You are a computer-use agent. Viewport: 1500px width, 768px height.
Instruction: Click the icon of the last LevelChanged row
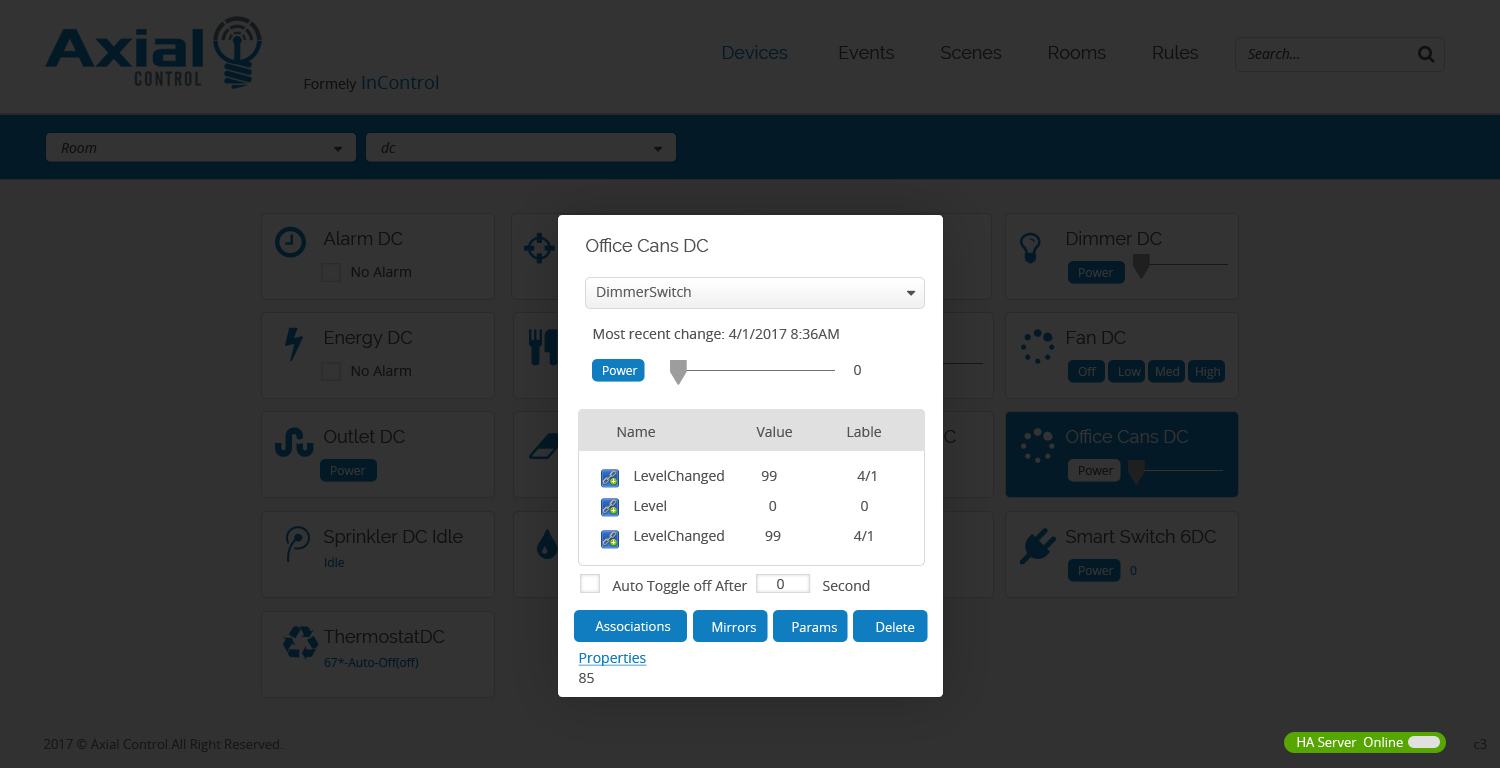[609, 538]
